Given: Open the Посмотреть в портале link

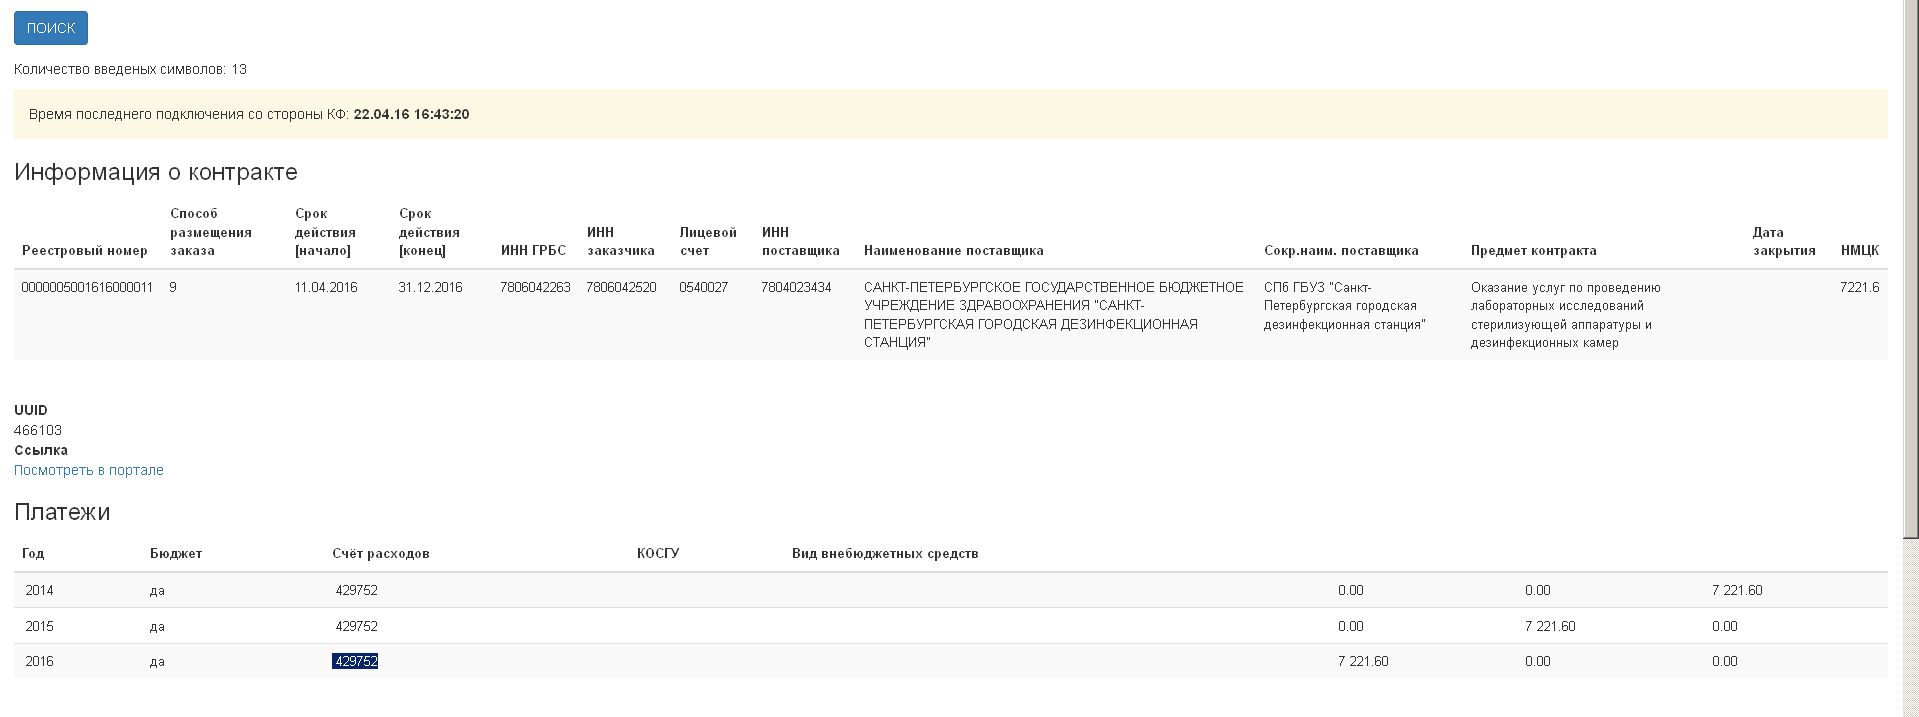Looking at the screenshot, I should 89,470.
